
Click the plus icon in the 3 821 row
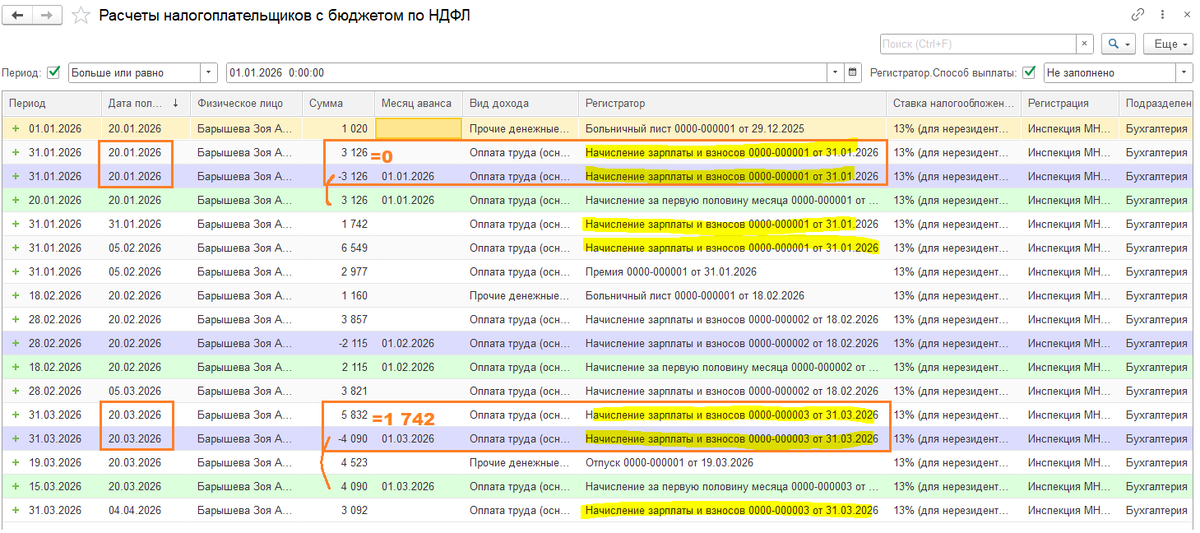click(15, 391)
